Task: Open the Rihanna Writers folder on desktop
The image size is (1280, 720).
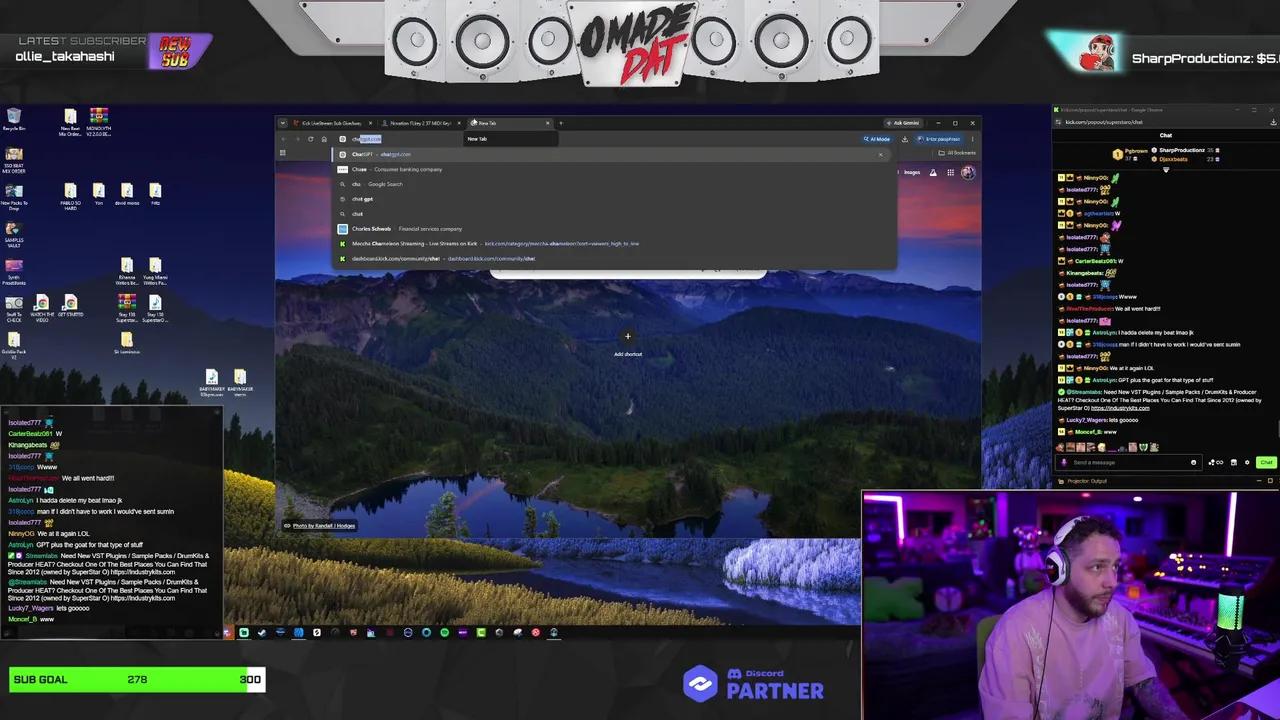Action: click(127, 271)
